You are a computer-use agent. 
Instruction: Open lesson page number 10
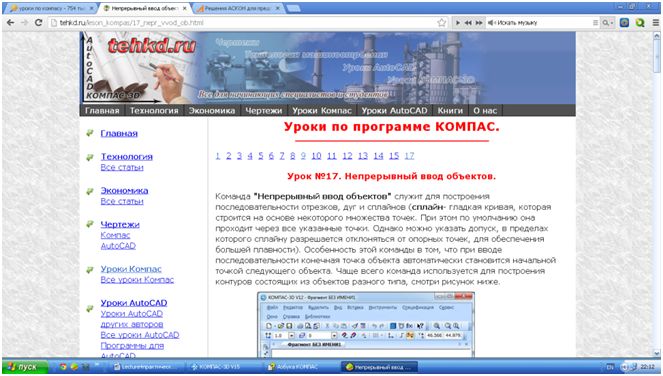point(316,156)
